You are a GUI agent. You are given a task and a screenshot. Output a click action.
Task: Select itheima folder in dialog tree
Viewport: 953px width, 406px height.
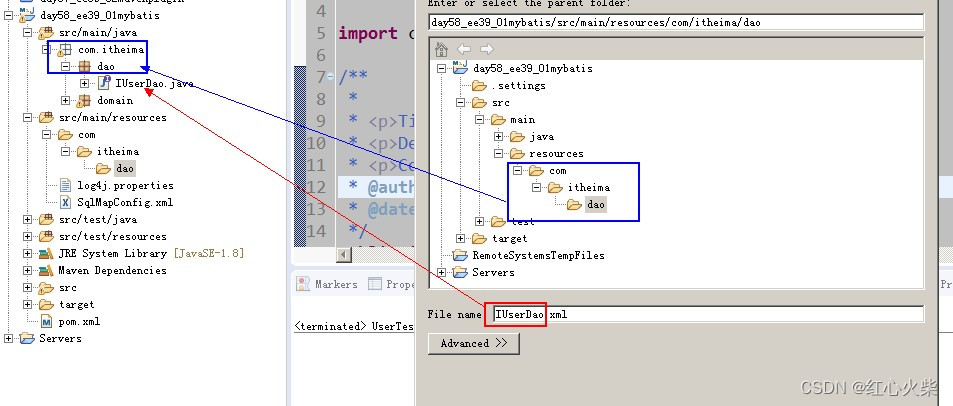coord(588,188)
